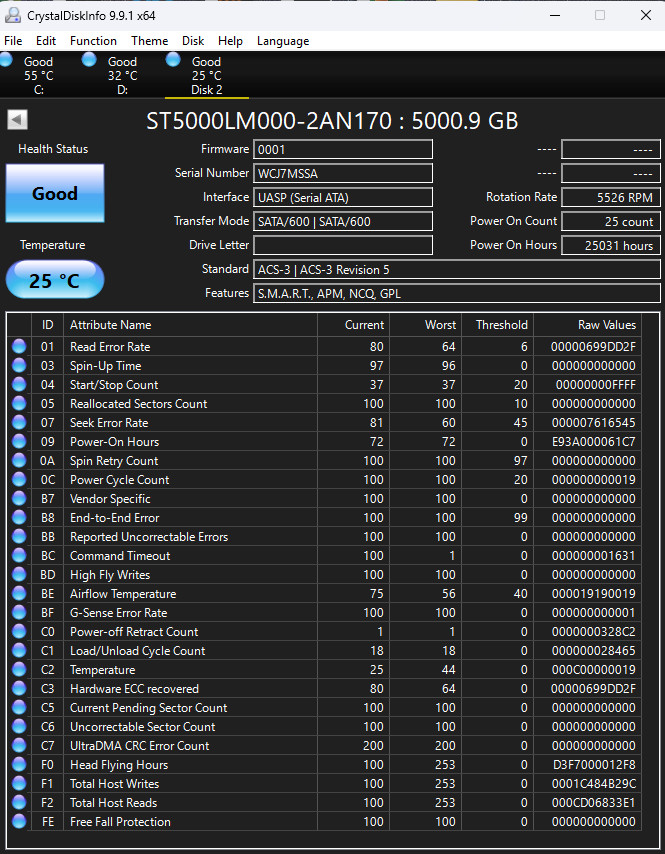Click the Current column header
This screenshot has width=665, height=854.
coord(353,325)
